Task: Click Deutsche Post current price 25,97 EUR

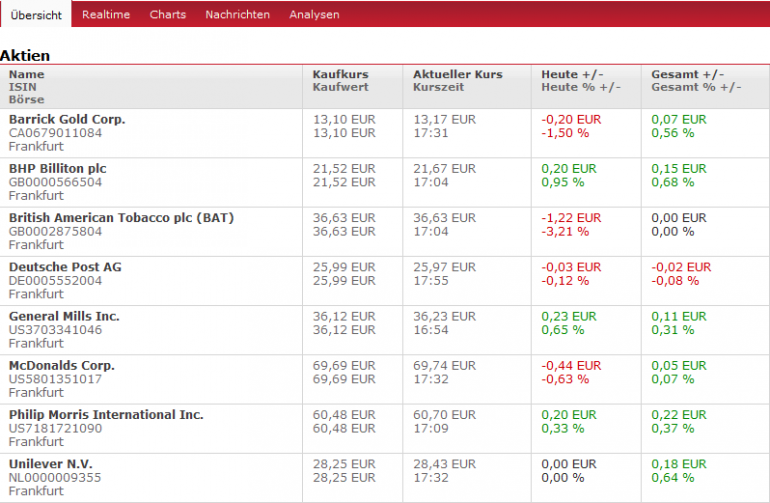Action: (444, 267)
